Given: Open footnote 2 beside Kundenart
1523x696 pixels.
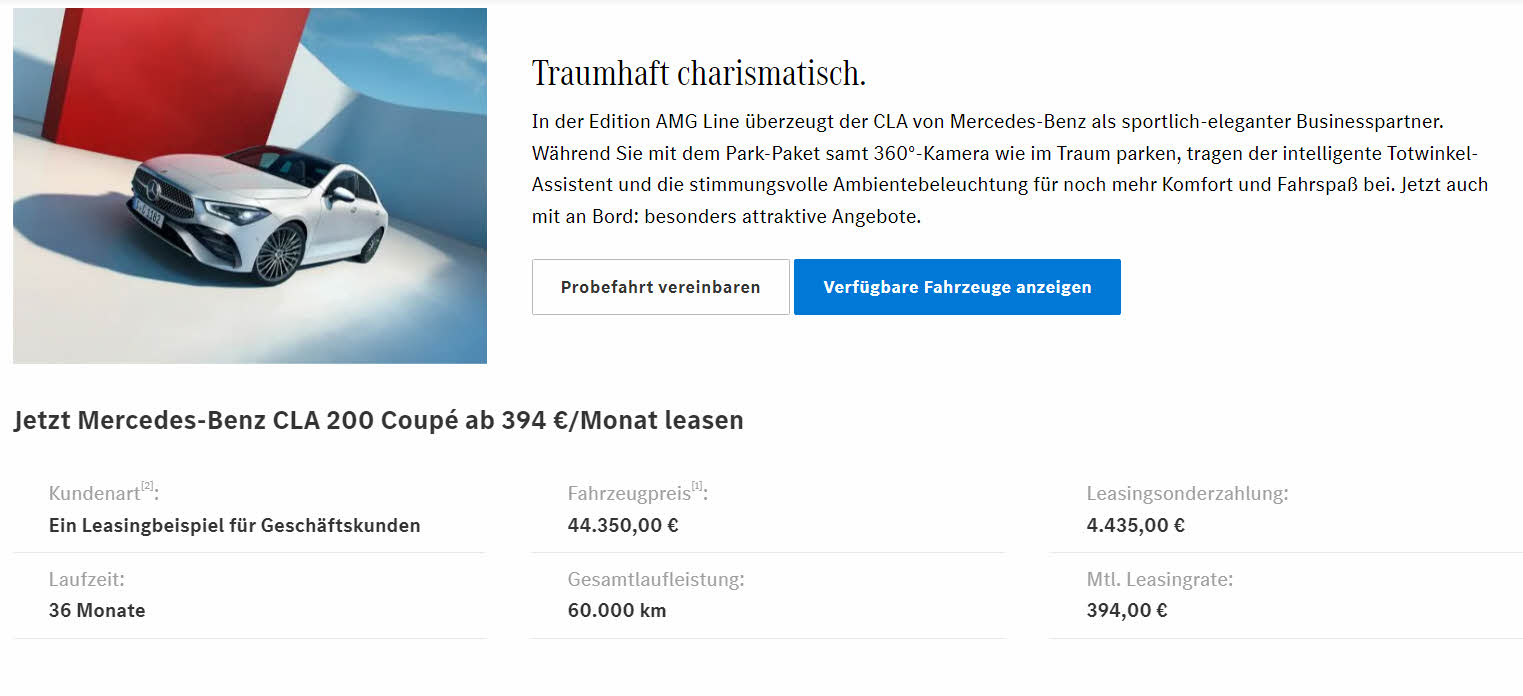Looking at the screenshot, I should point(147,486).
